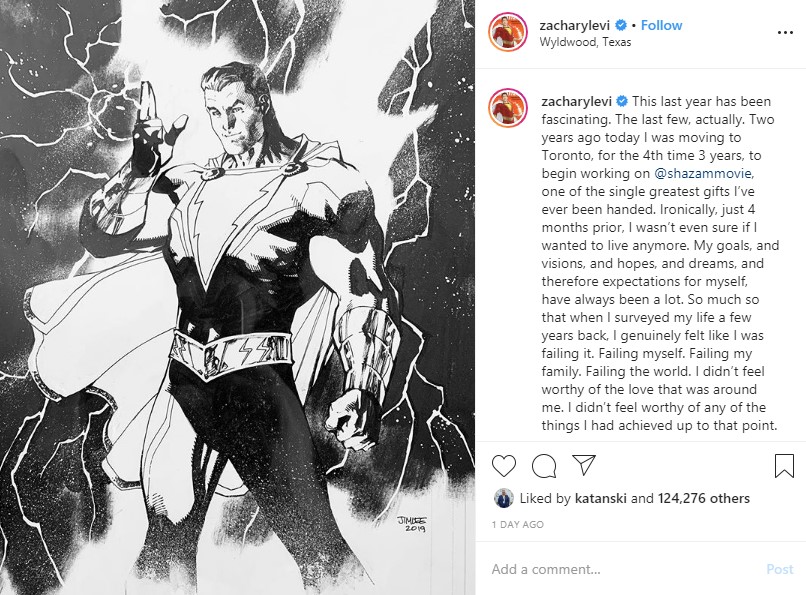Click the blue Follow button

coord(661,25)
